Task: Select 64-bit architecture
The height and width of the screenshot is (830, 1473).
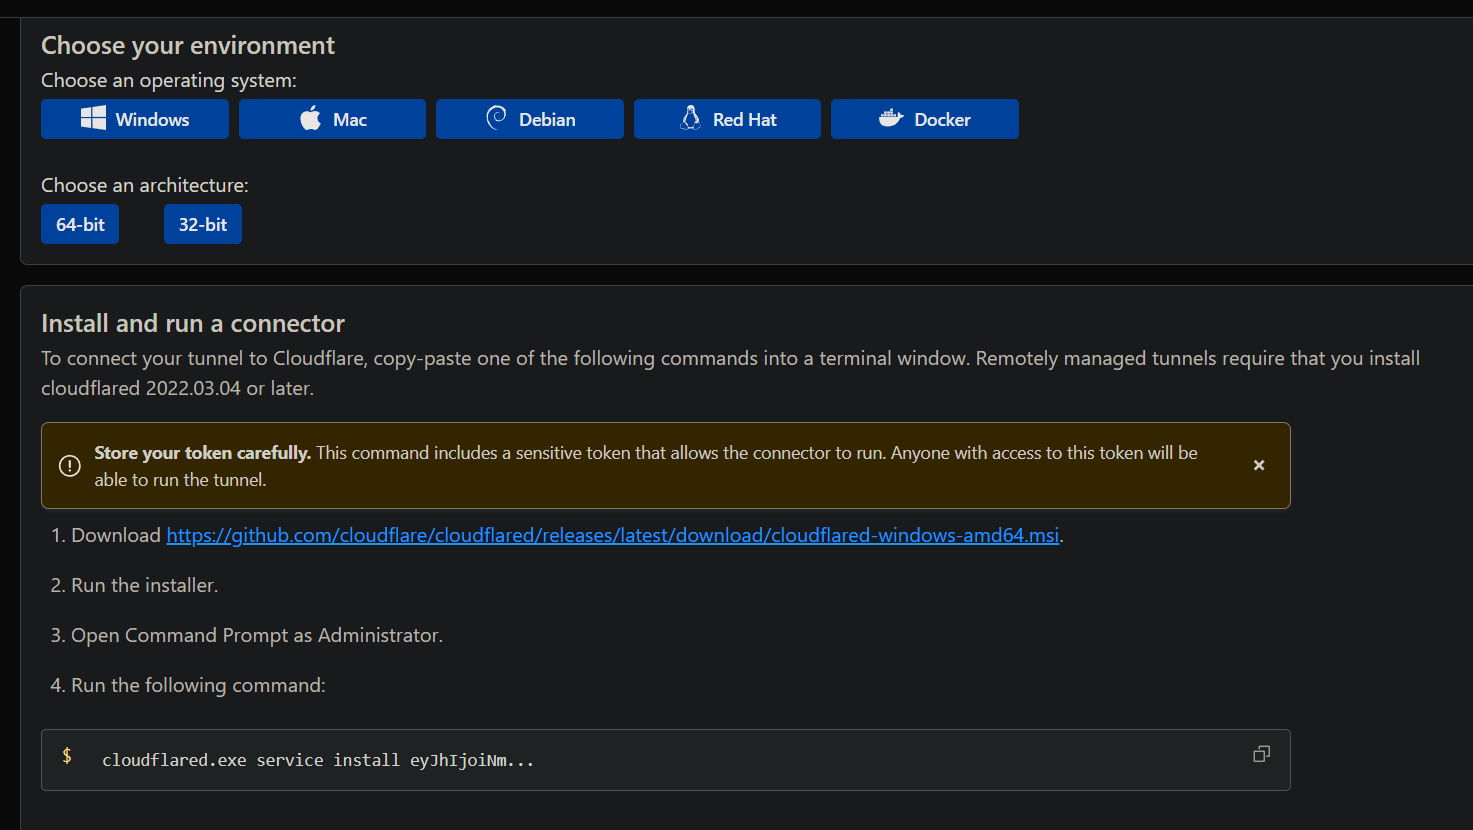Action: [x=80, y=224]
